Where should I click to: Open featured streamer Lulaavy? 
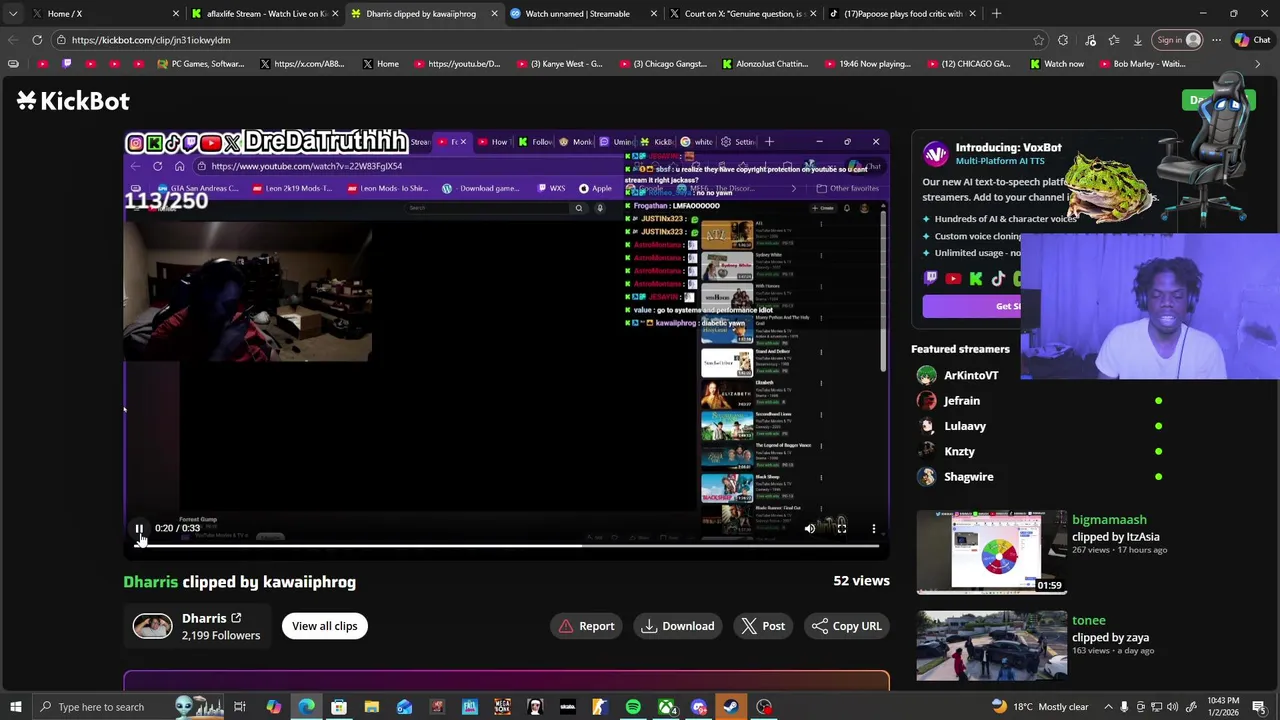click(965, 426)
